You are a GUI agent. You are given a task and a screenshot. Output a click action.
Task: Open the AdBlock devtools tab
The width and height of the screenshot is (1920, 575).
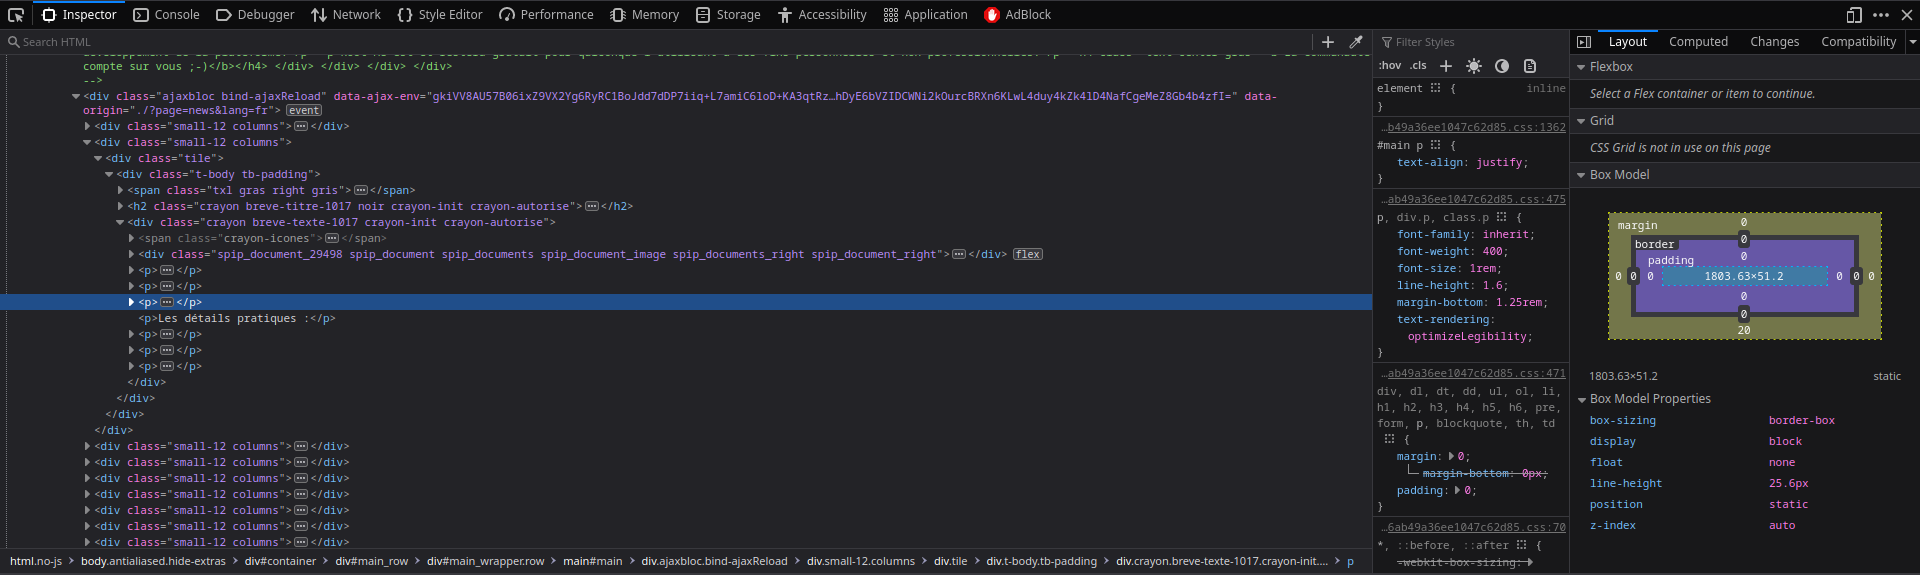(x=1017, y=15)
